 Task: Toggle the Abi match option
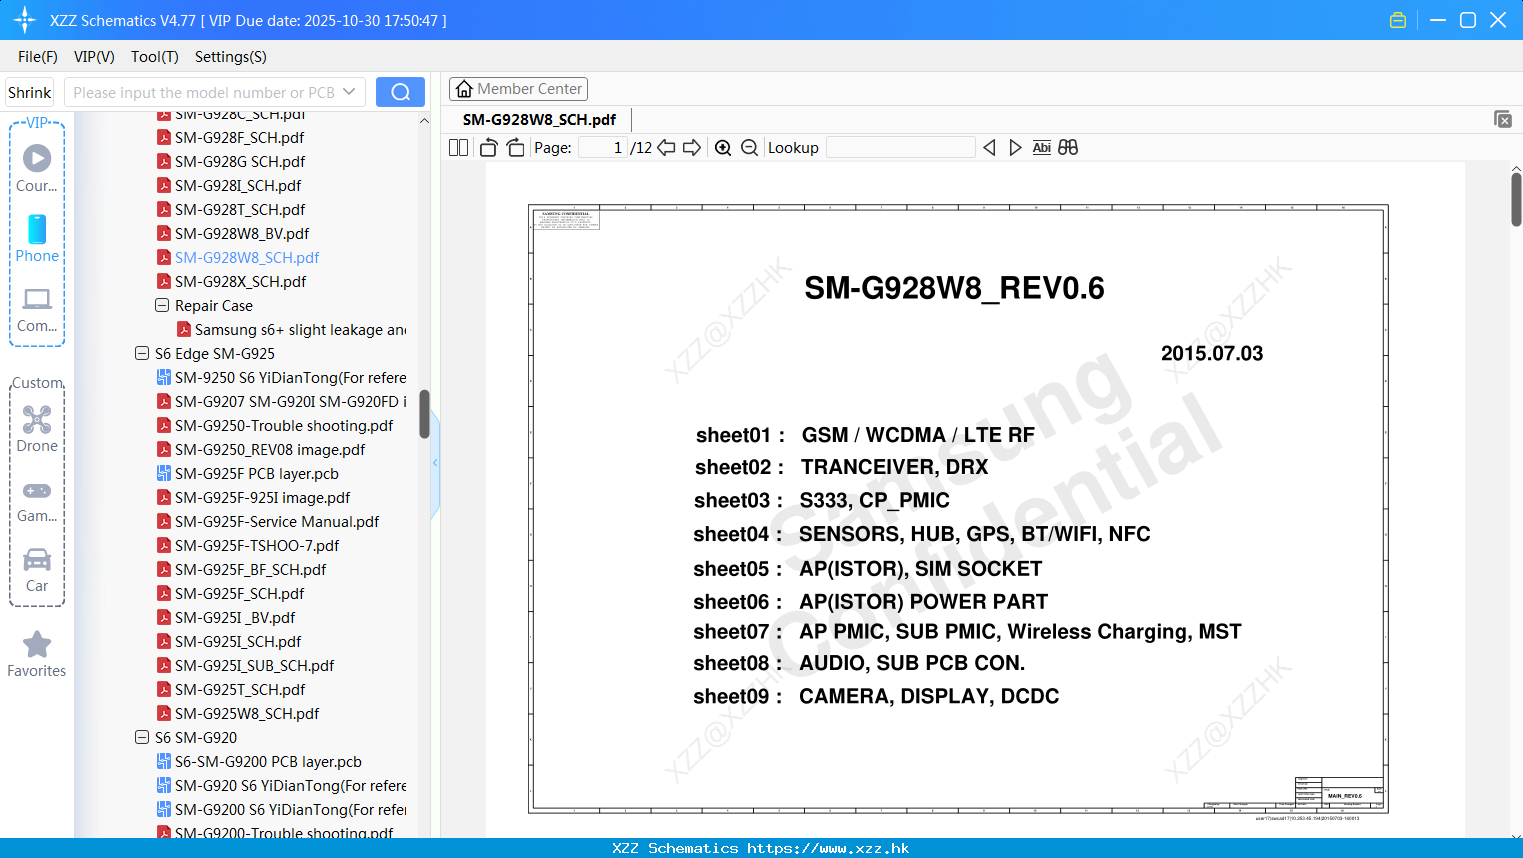pos(1041,147)
